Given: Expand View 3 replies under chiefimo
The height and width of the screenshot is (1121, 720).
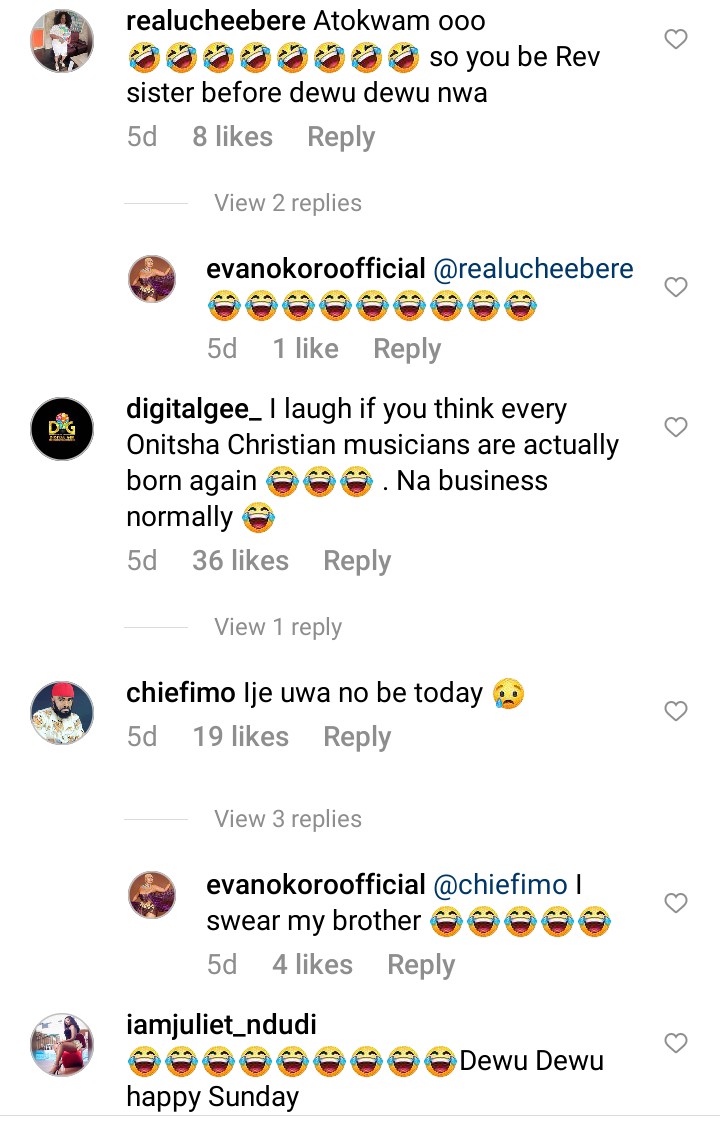Looking at the screenshot, I should tap(288, 819).
